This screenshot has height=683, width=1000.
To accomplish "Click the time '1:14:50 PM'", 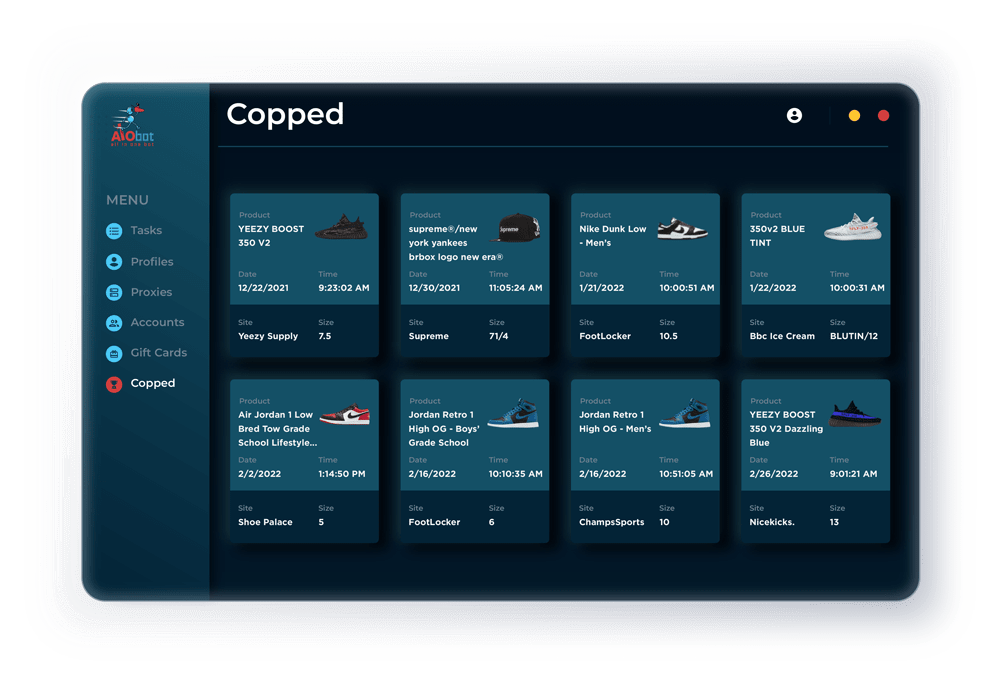I will [x=342, y=474].
